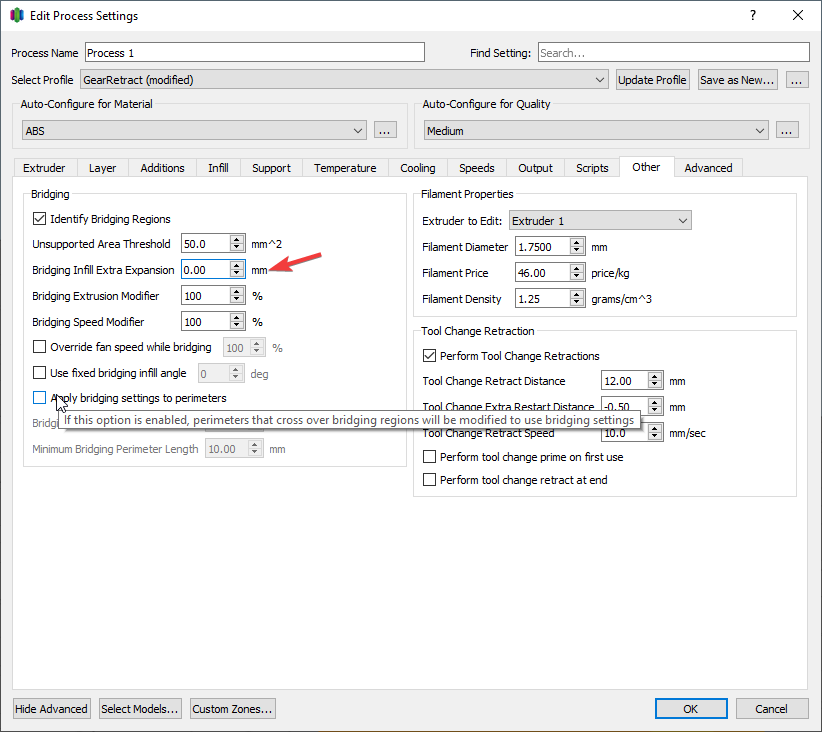
Task: Open profile options ellipsis button
Action: (x=796, y=80)
